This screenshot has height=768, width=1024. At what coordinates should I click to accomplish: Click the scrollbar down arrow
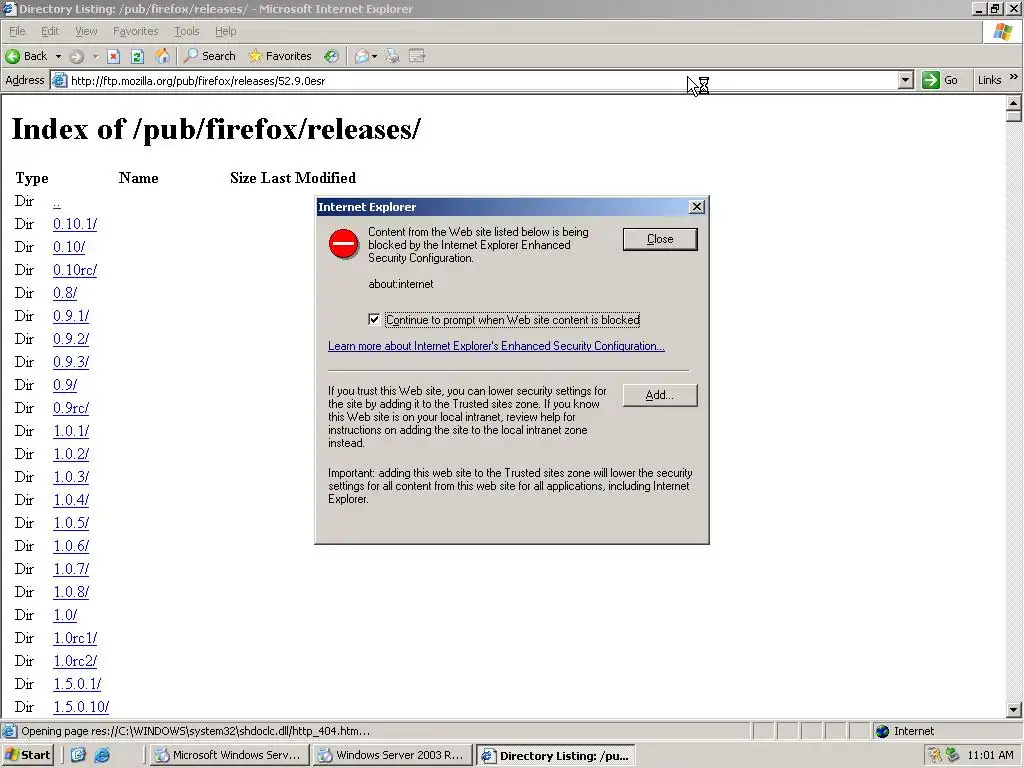(1014, 710)
